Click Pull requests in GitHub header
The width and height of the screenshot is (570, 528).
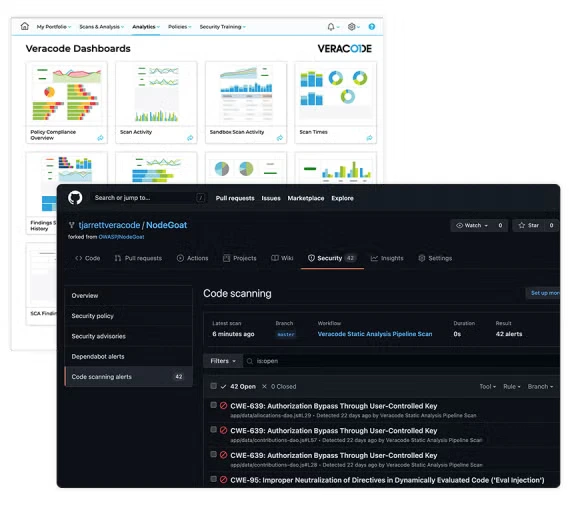235,198
